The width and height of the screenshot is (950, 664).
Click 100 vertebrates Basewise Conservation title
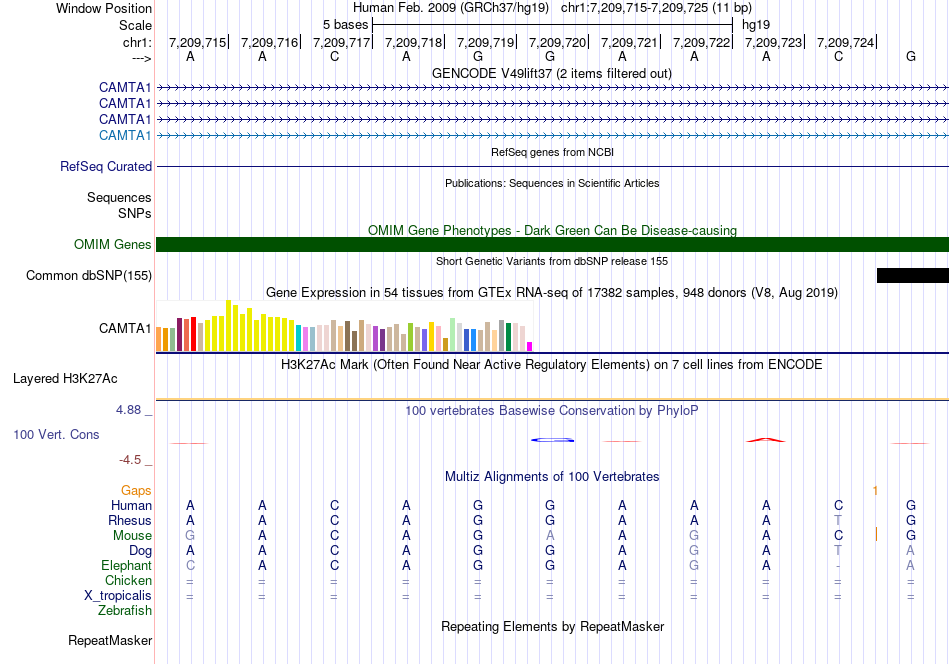pyautogui.click(x=552, y=411)
